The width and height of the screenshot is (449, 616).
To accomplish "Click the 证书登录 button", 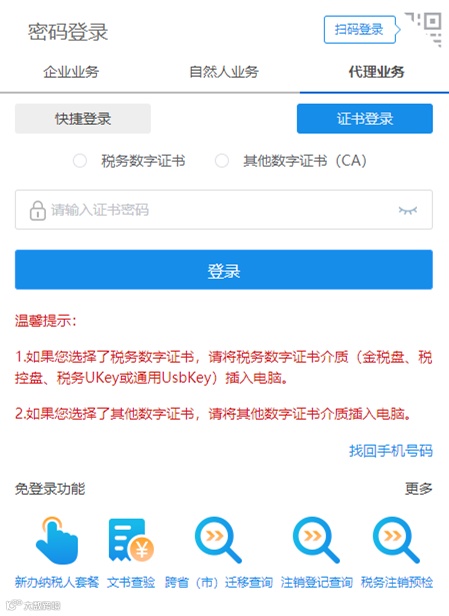I will click(x=365, y=119).
